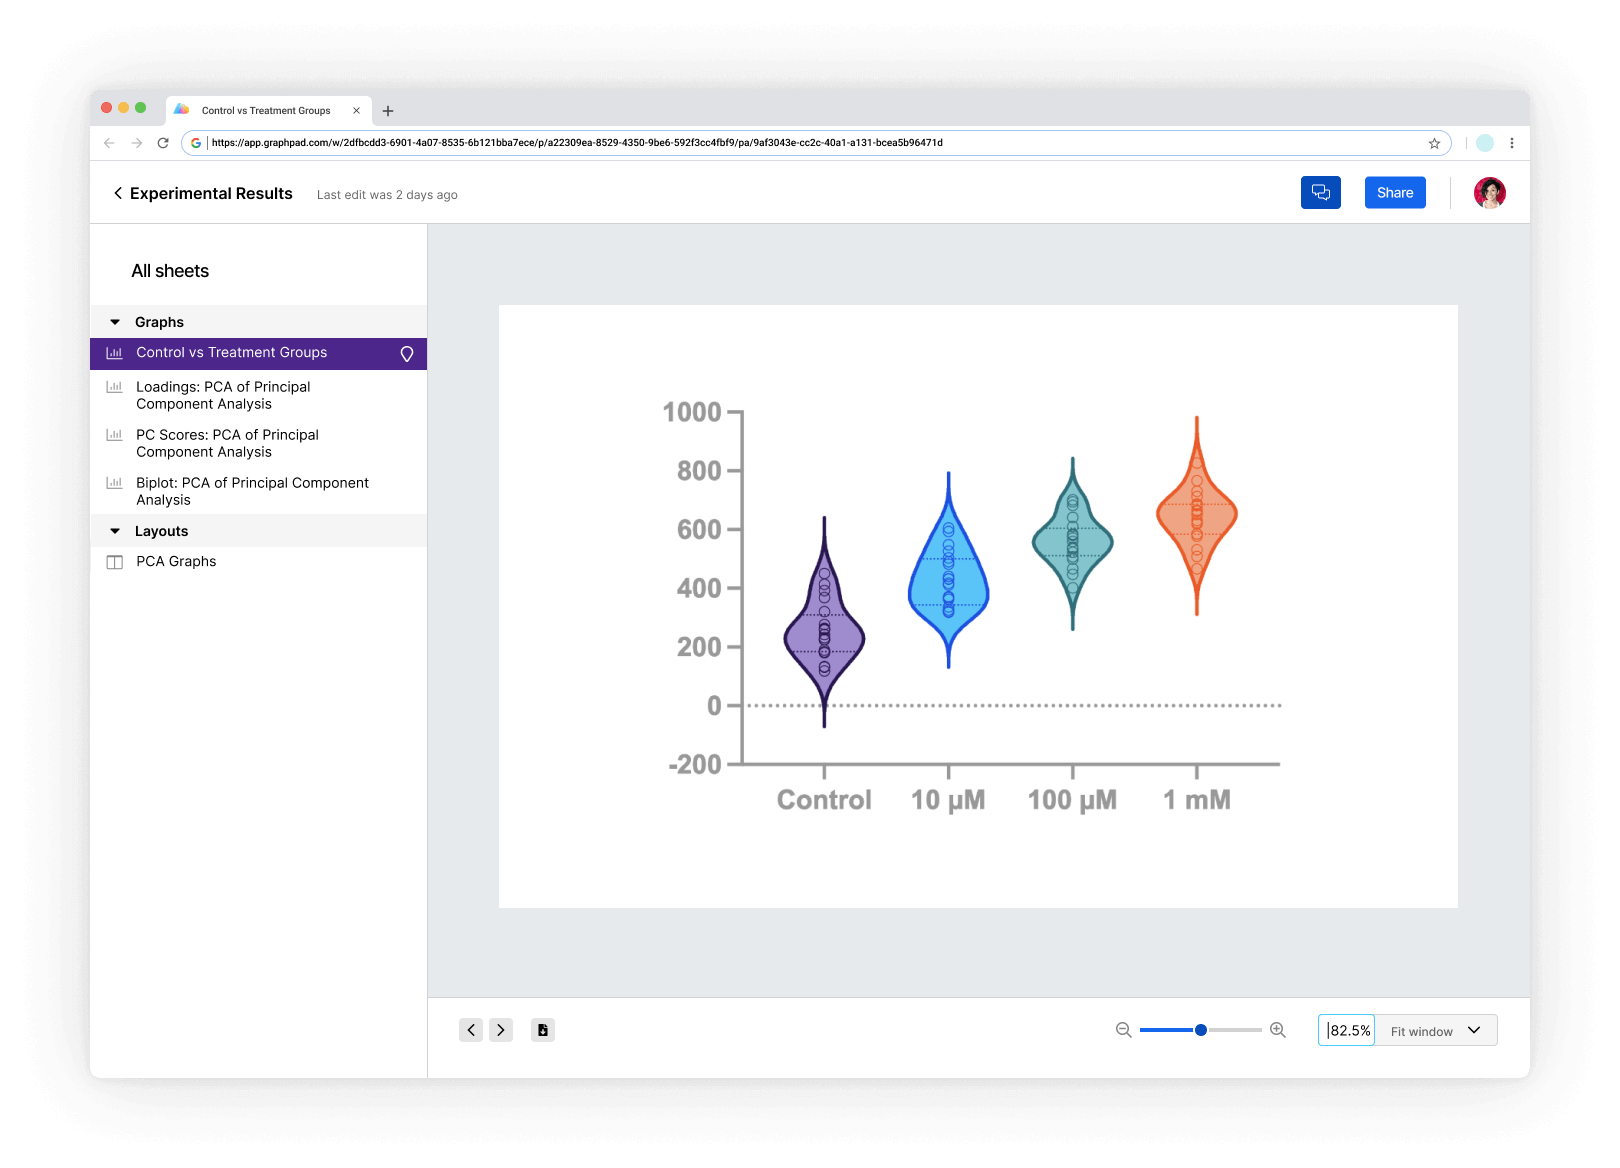Click the user profile avatar

coord(1489,193)
